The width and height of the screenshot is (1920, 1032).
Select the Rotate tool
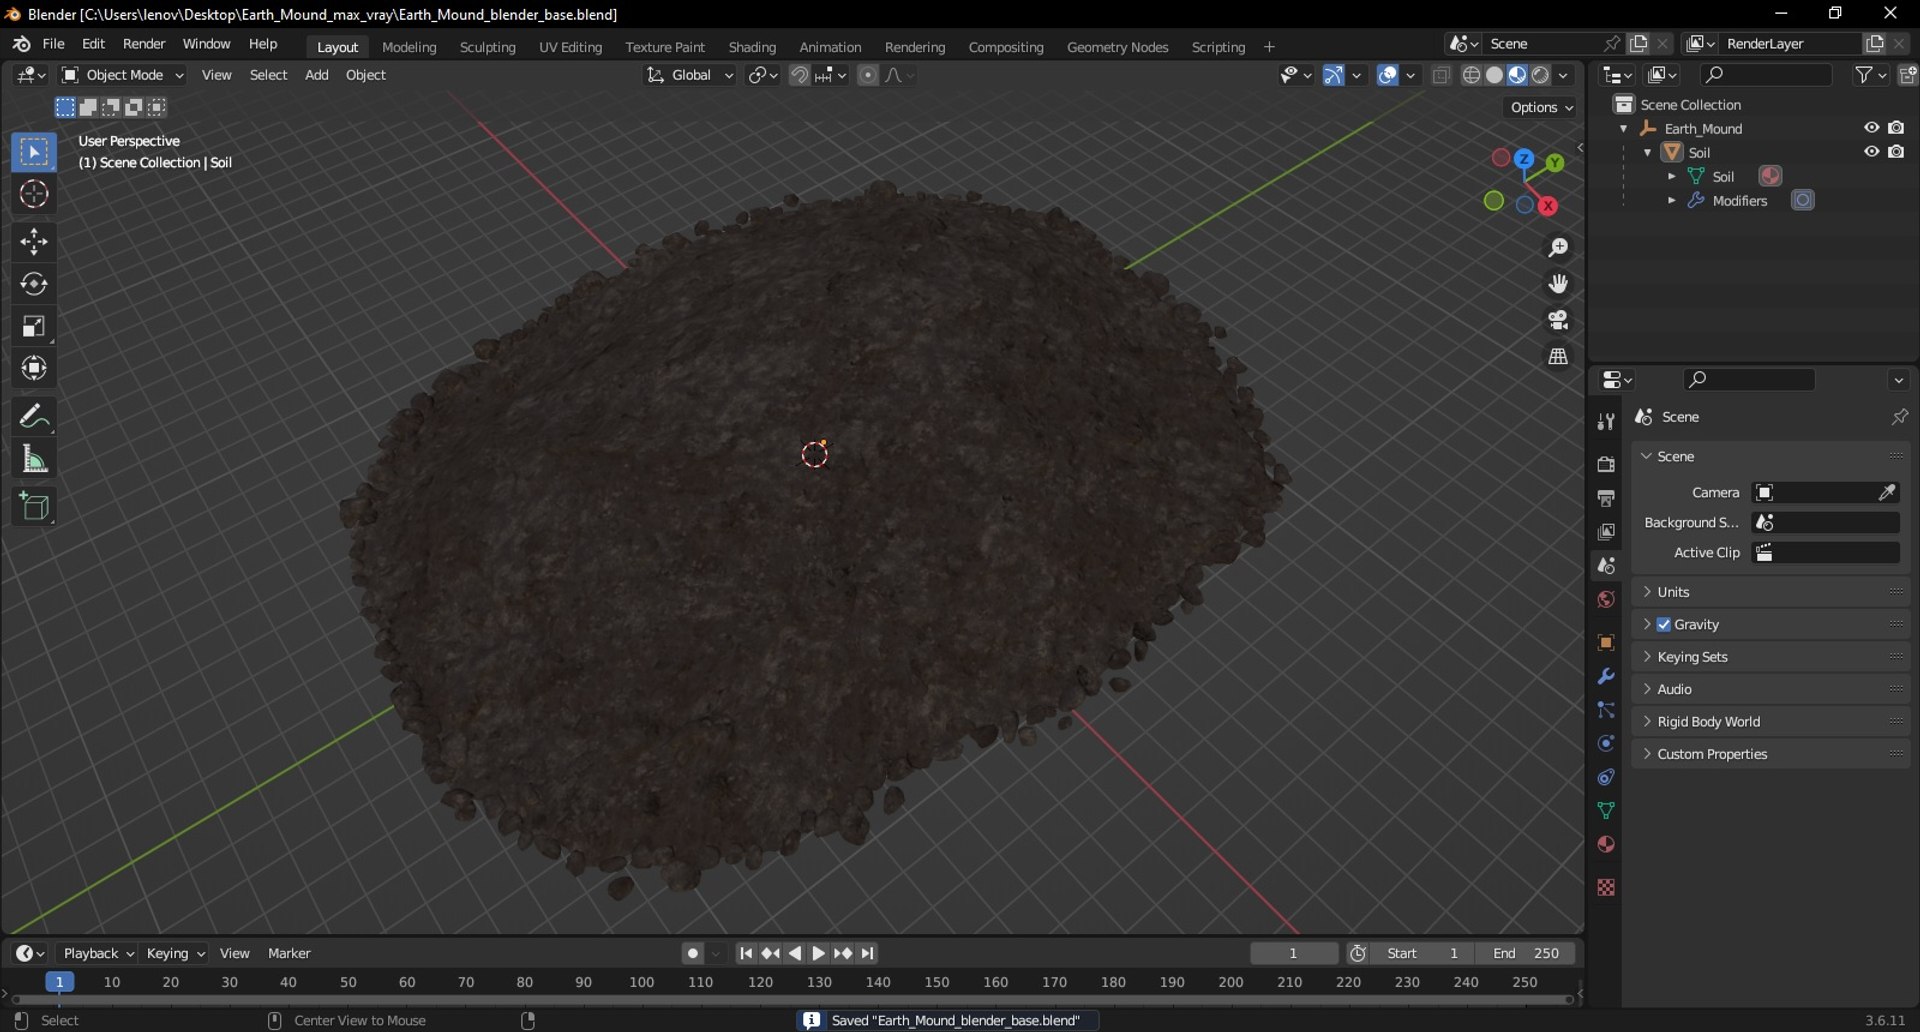pyautogui.click(x=34, y=284)
